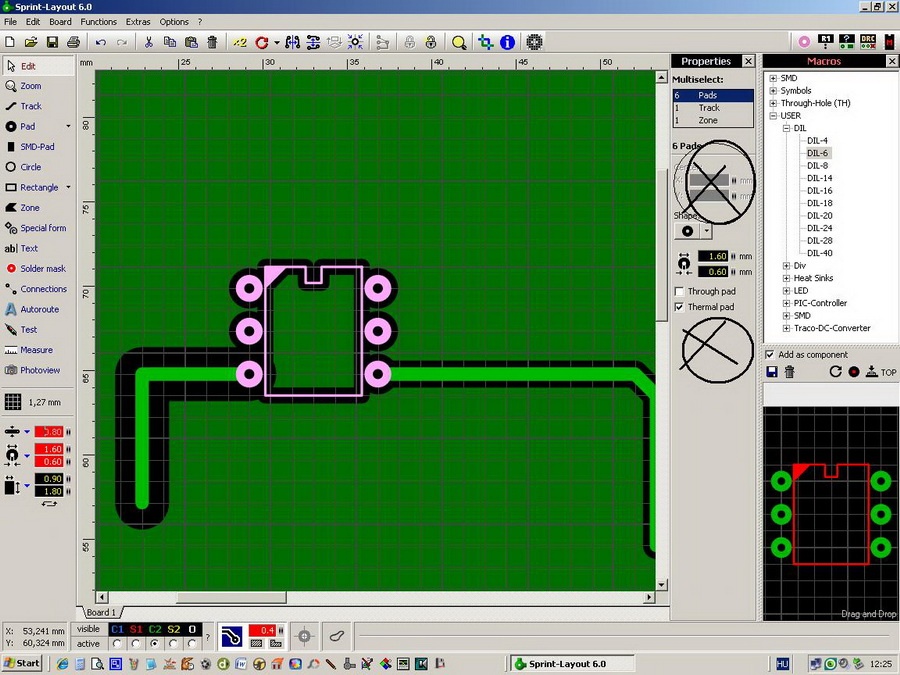The width and height of the screenshot is (900, 675).
Task: Collapse the DIL subfolder
Action: 786,129
